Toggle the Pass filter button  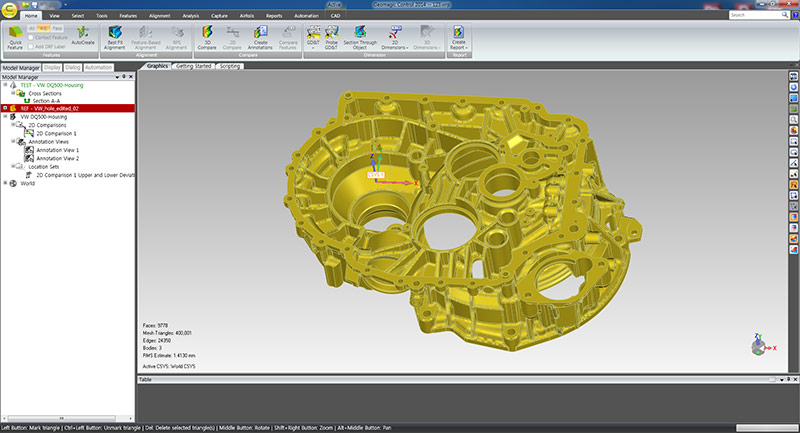click(58, 30)
